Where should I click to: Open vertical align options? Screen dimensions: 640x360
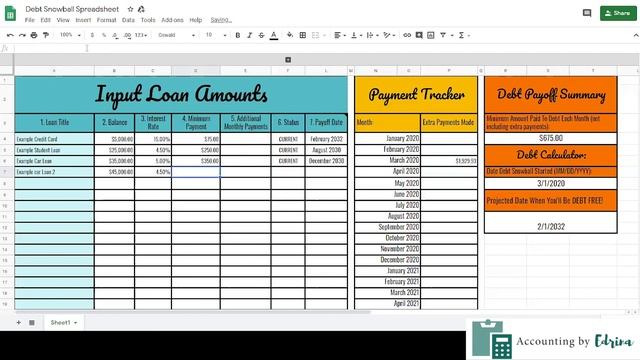coord(356,36)
